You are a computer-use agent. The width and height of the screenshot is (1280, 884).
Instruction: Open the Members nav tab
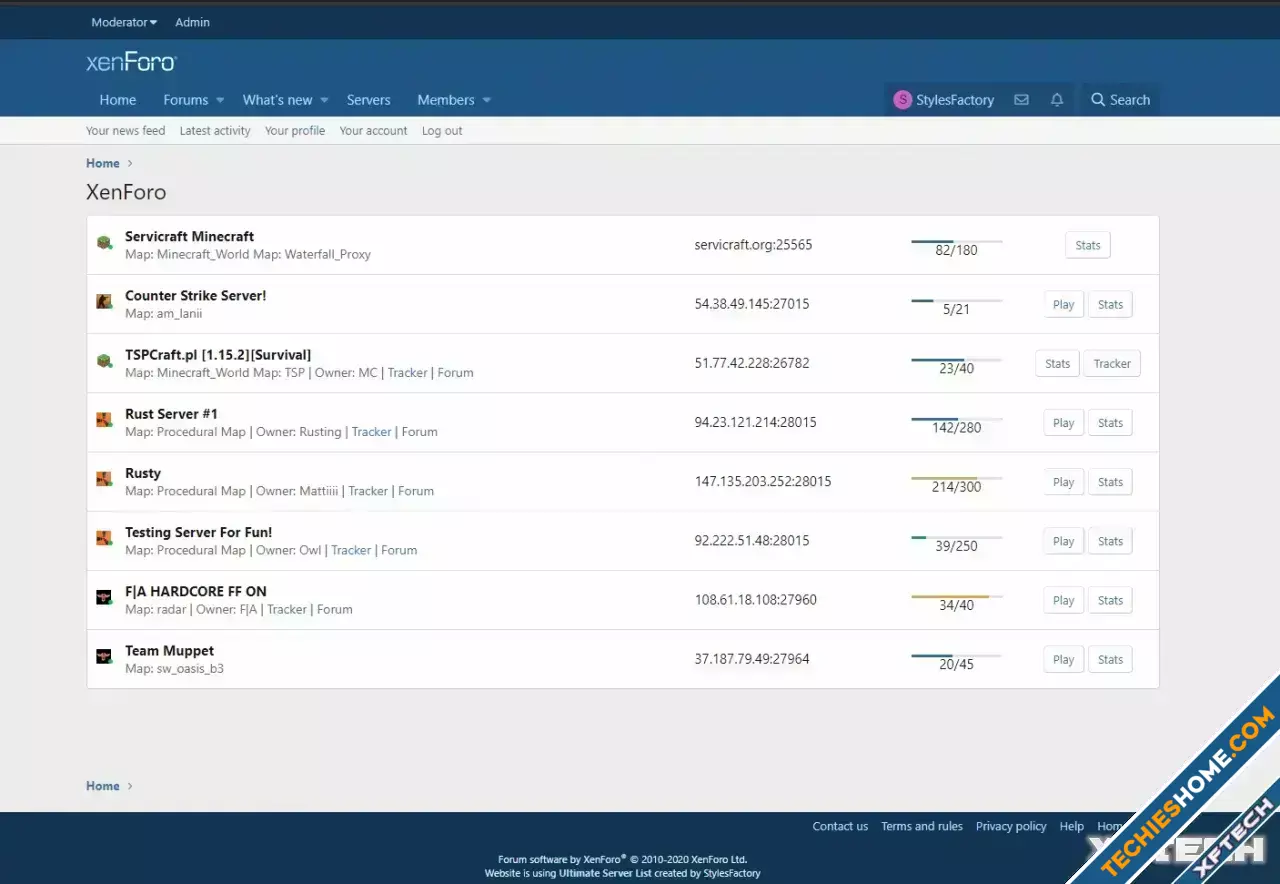click(446, 100)
